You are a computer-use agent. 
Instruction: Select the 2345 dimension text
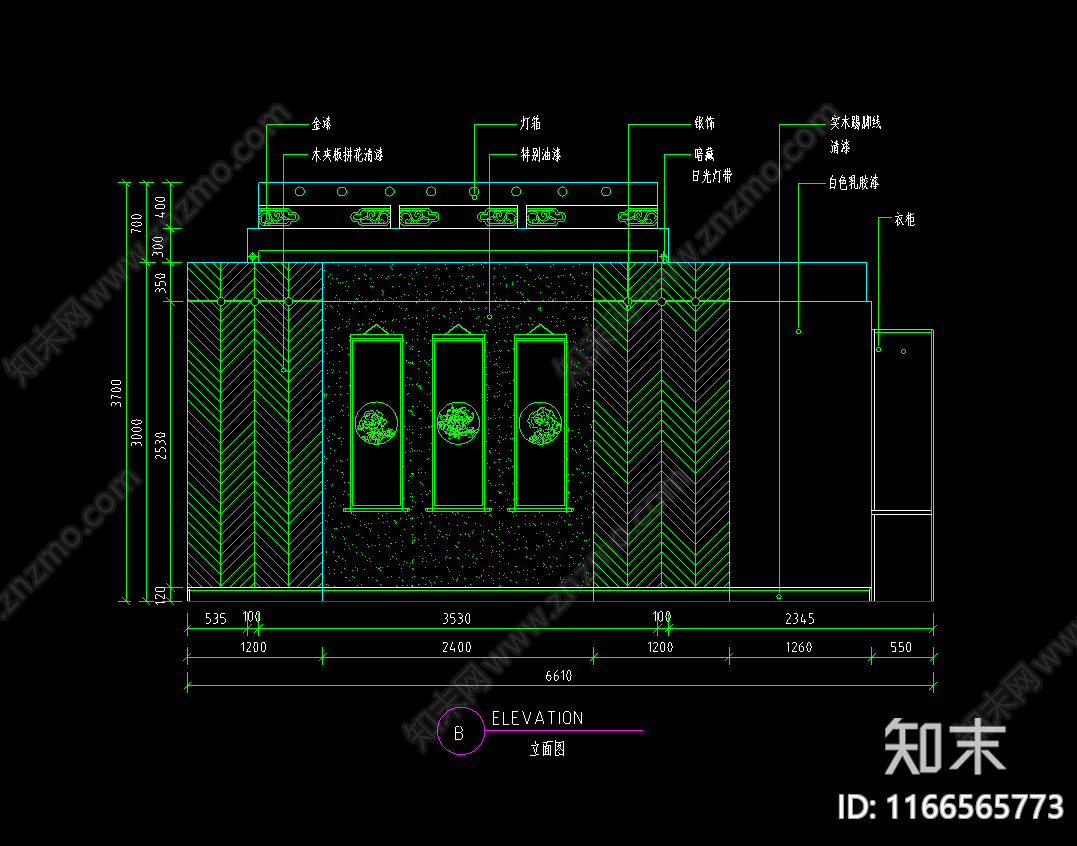point(800,619)
